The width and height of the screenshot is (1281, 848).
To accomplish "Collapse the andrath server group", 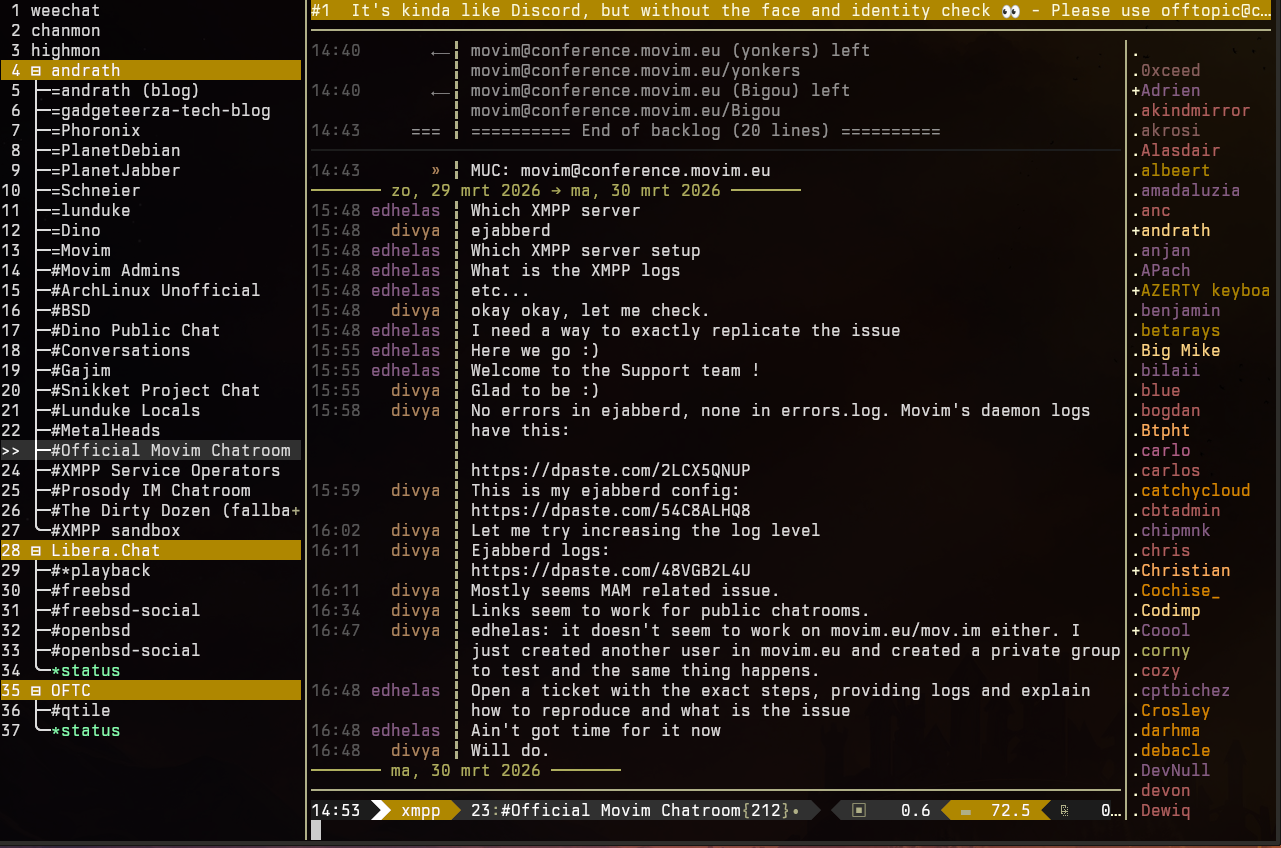I will point(36,70).
